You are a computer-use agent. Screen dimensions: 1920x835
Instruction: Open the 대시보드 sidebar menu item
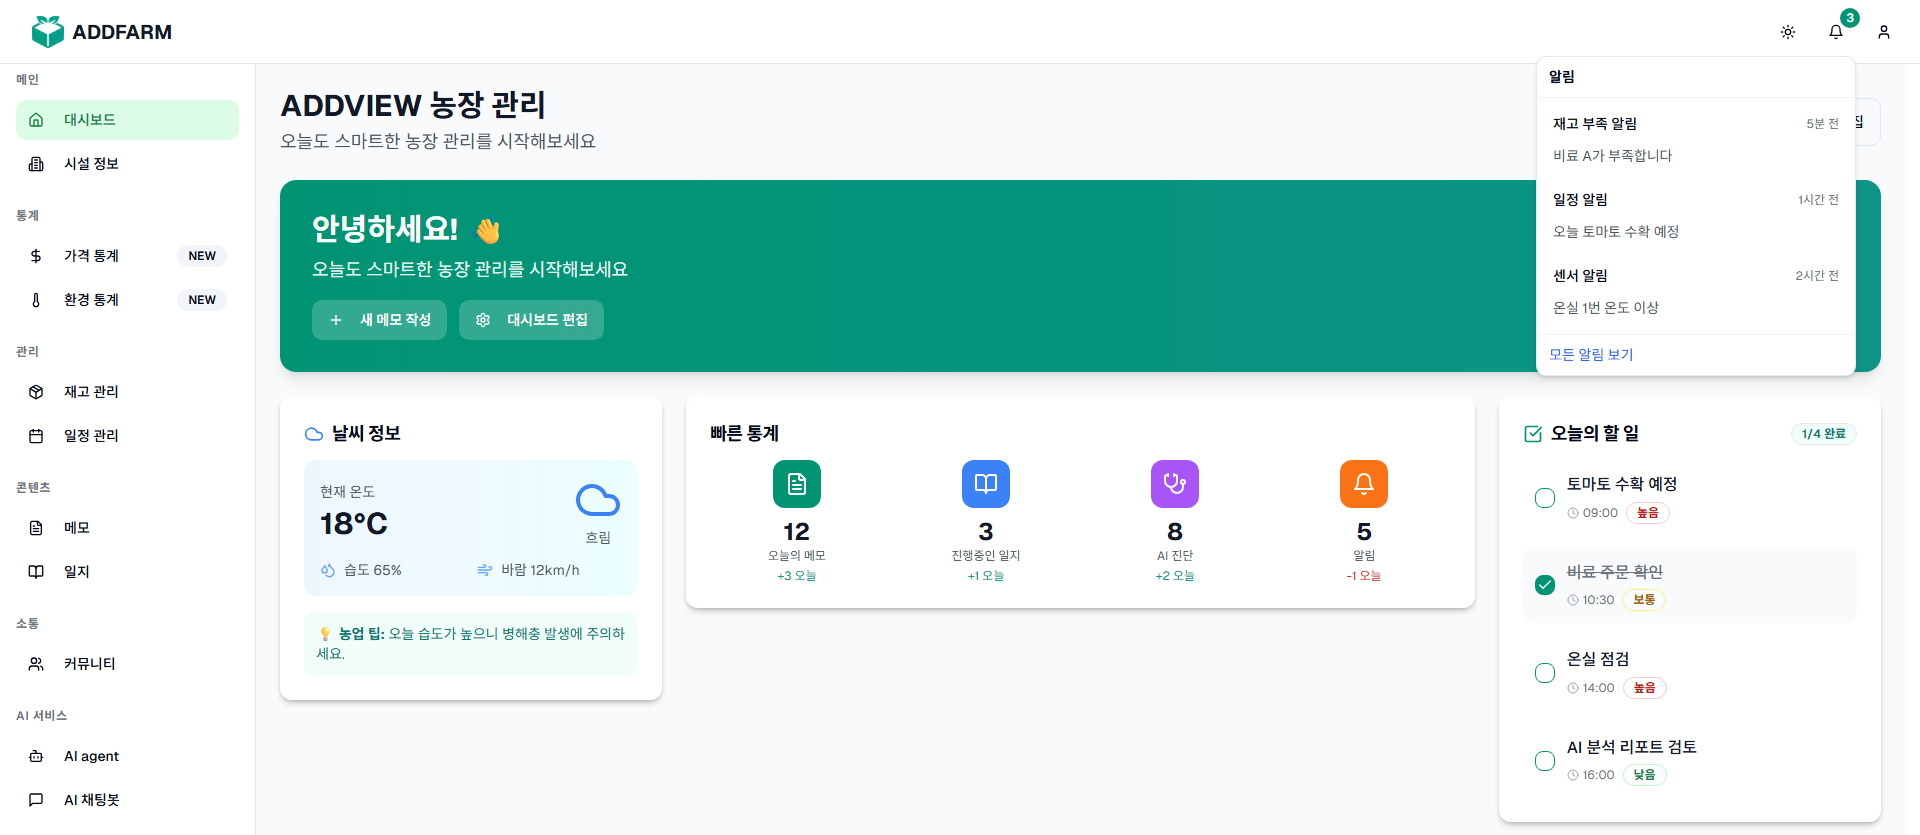point(127,120)
